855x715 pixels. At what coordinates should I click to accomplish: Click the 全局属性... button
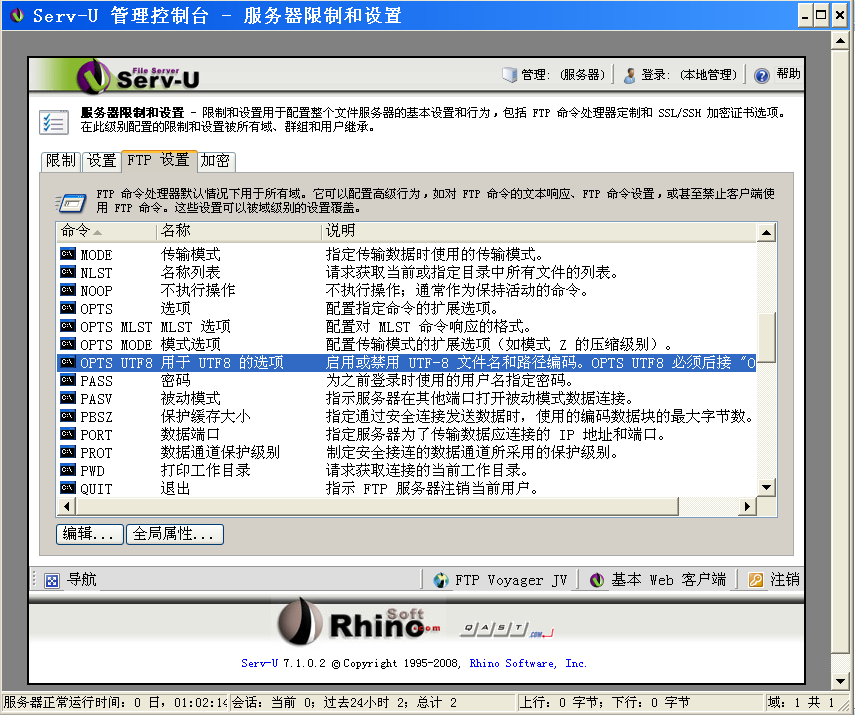(x=175, y=534)
